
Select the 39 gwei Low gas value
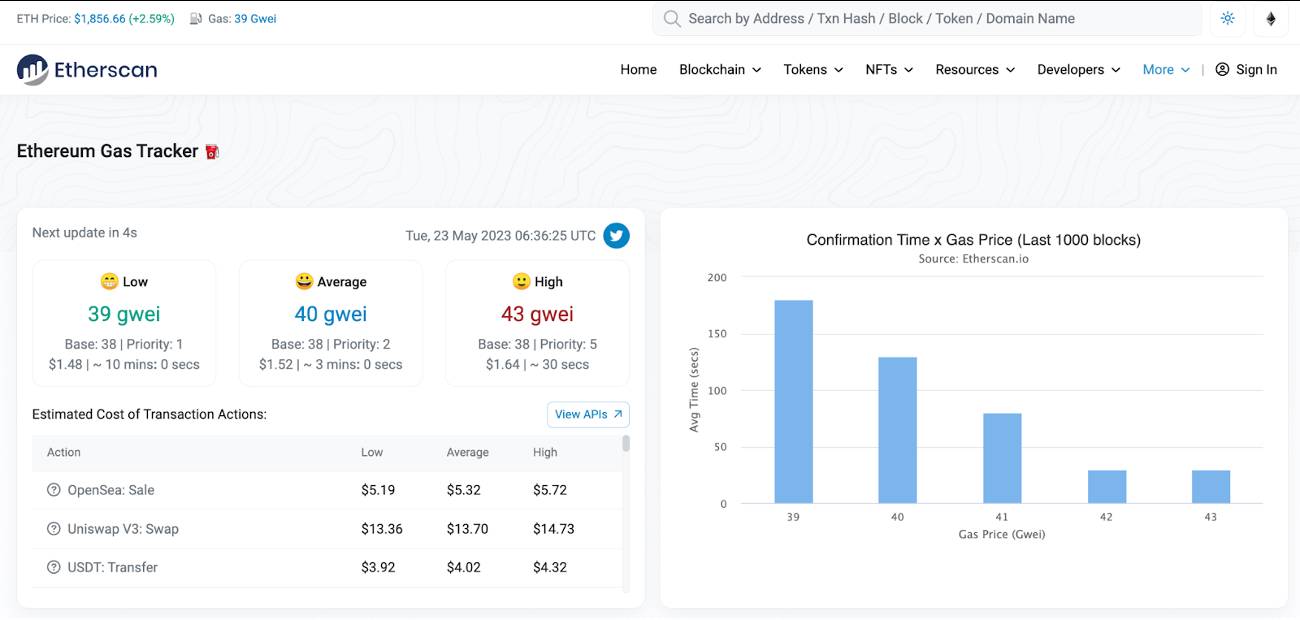[x=124, y=314]
